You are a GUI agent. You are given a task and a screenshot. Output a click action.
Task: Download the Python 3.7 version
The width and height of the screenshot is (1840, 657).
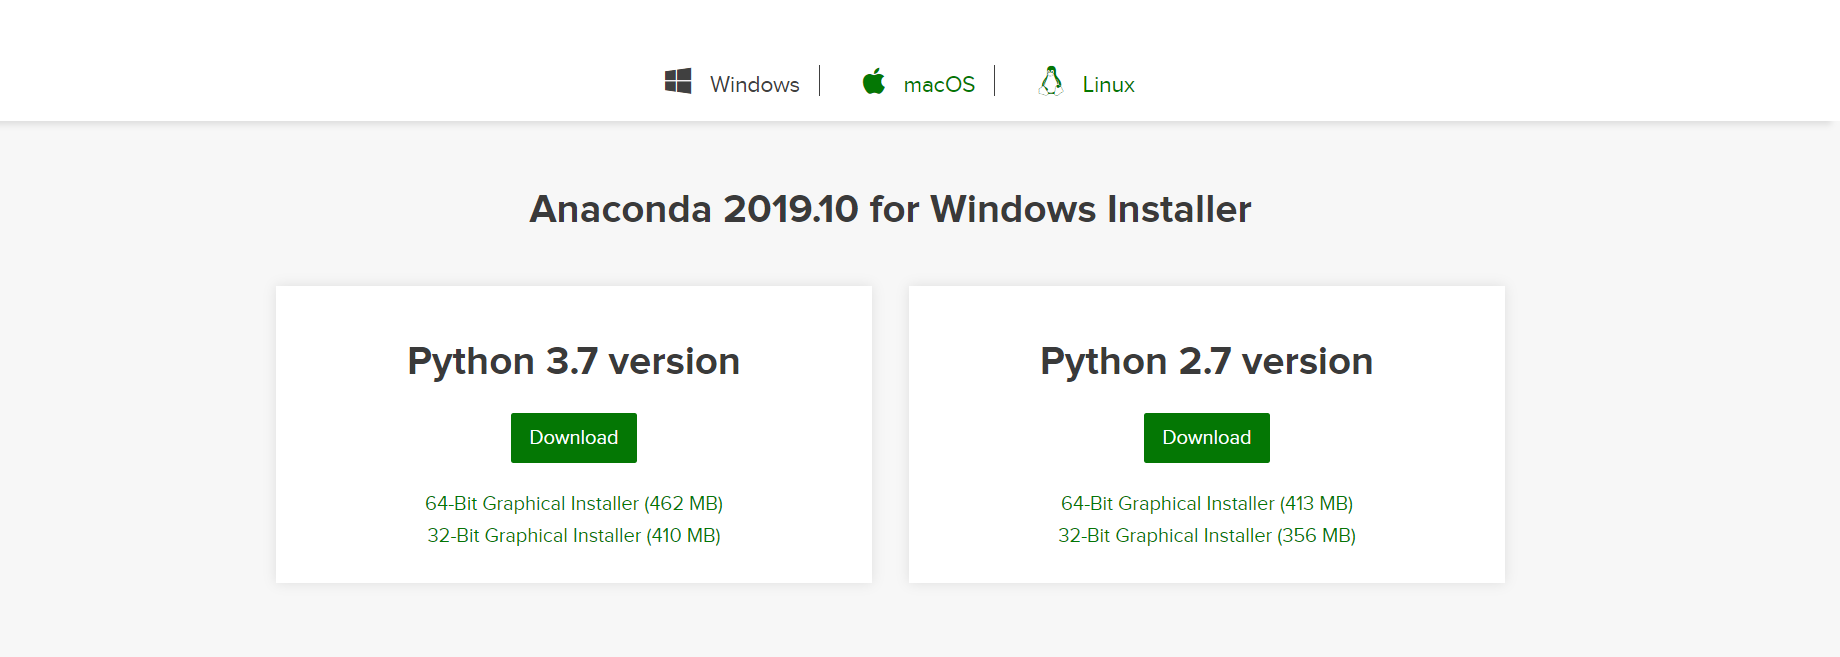pyautogui.click(x=574, y=438)
